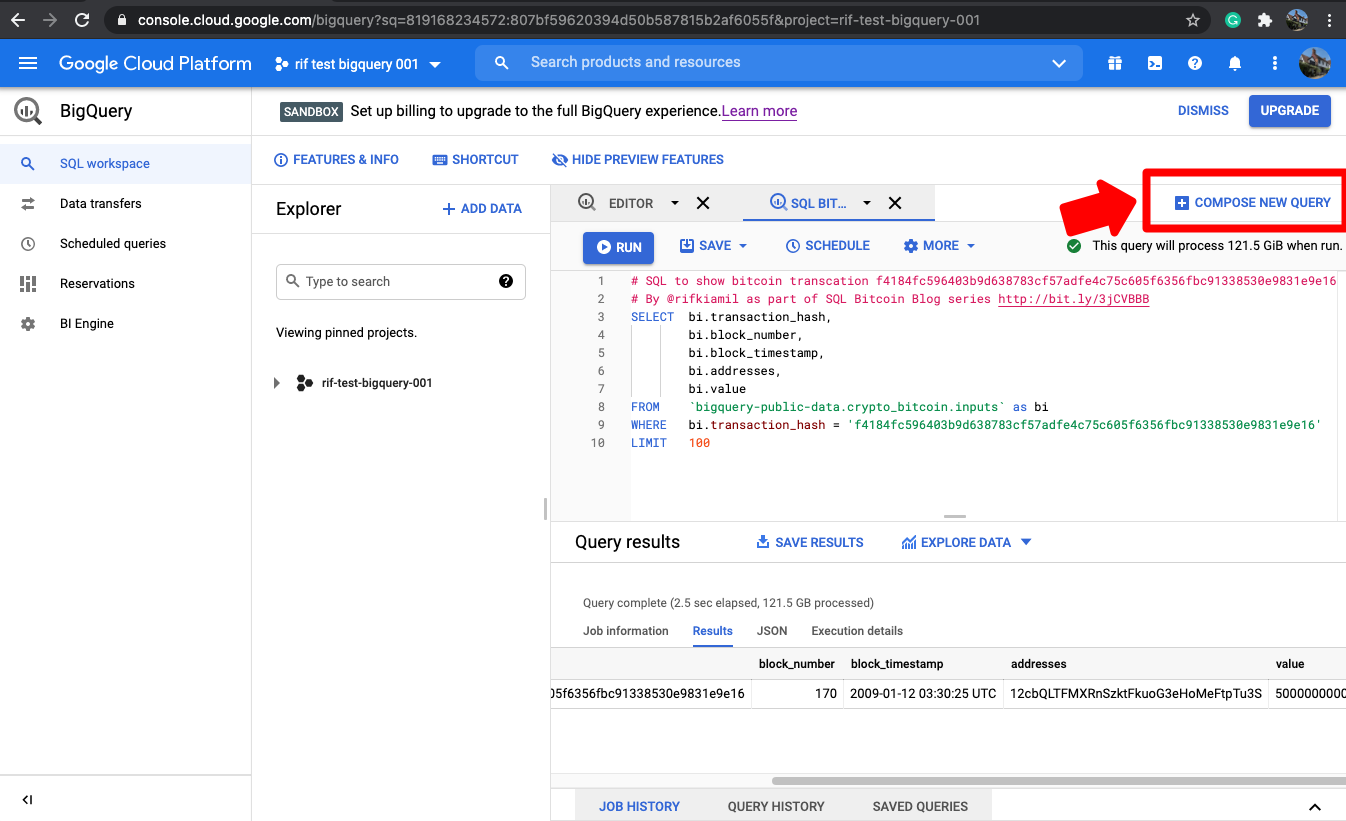
Task: Click the Google account avatar
Action: [x=1314, y=63]
